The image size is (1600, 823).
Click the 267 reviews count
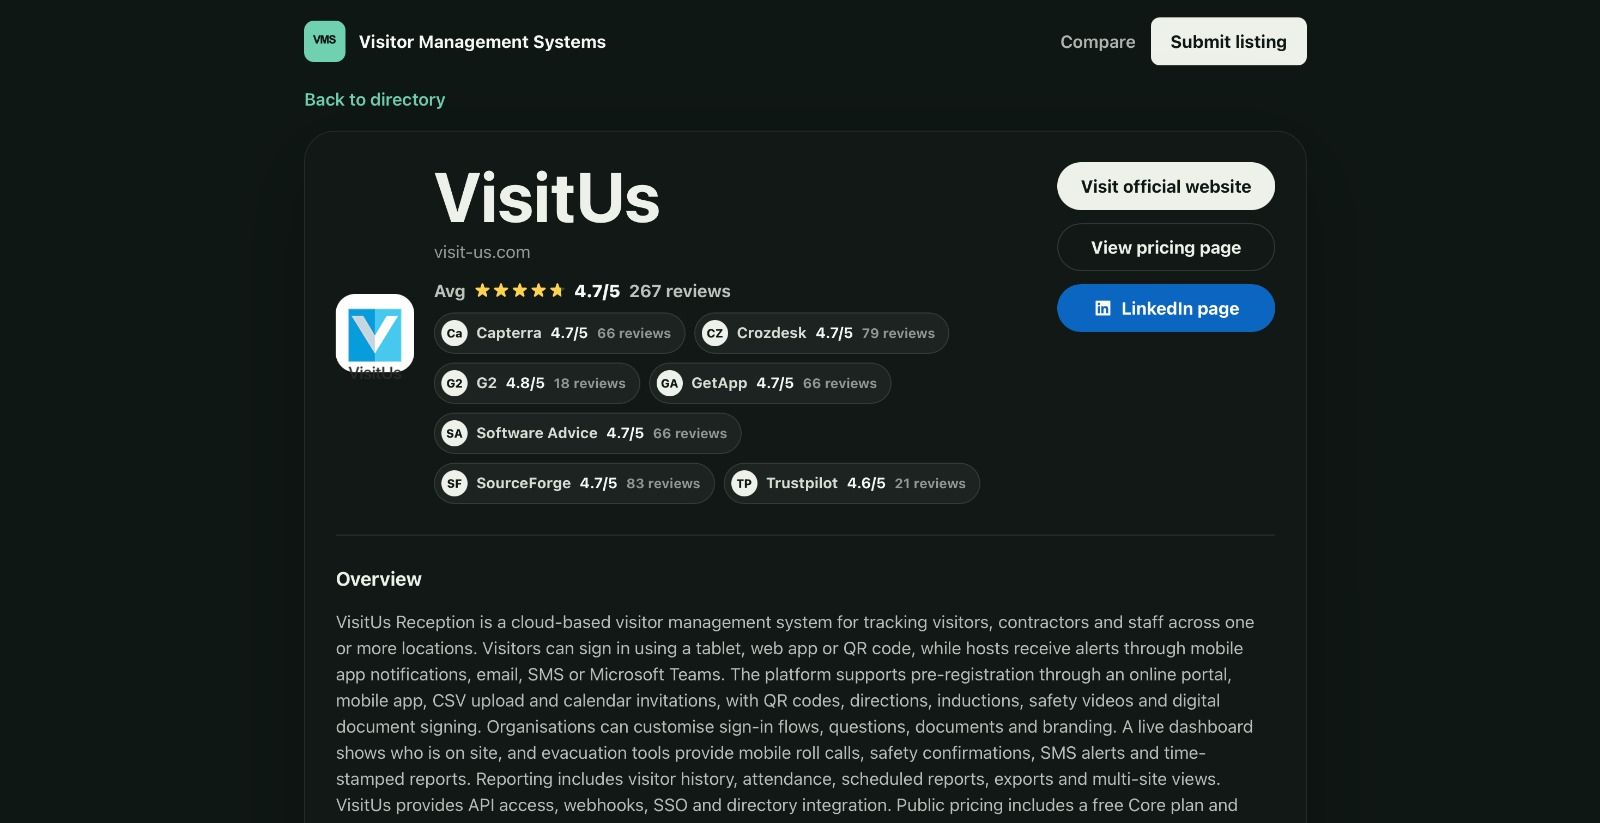pyautogui.click(x=680, y=291)
